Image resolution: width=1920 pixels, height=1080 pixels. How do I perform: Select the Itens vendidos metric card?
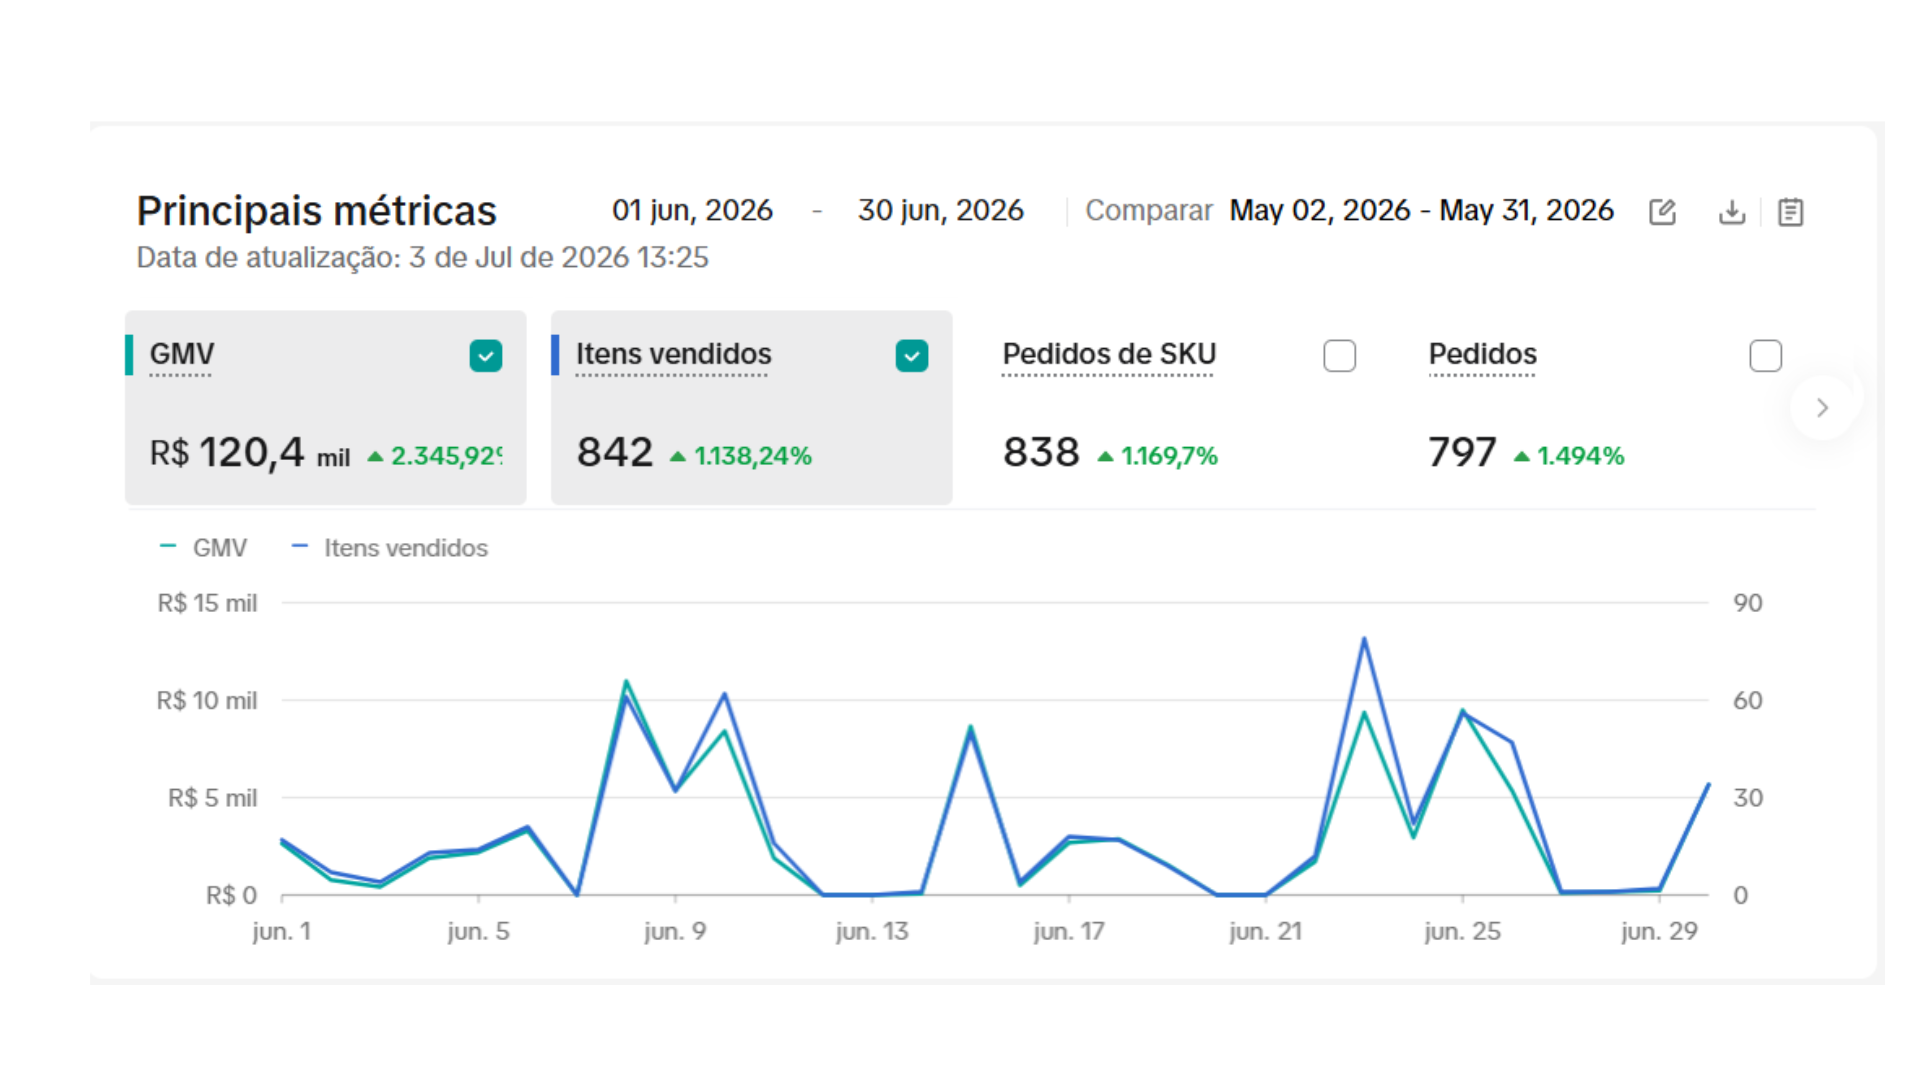pyautogui.click(x=752, y=408)
